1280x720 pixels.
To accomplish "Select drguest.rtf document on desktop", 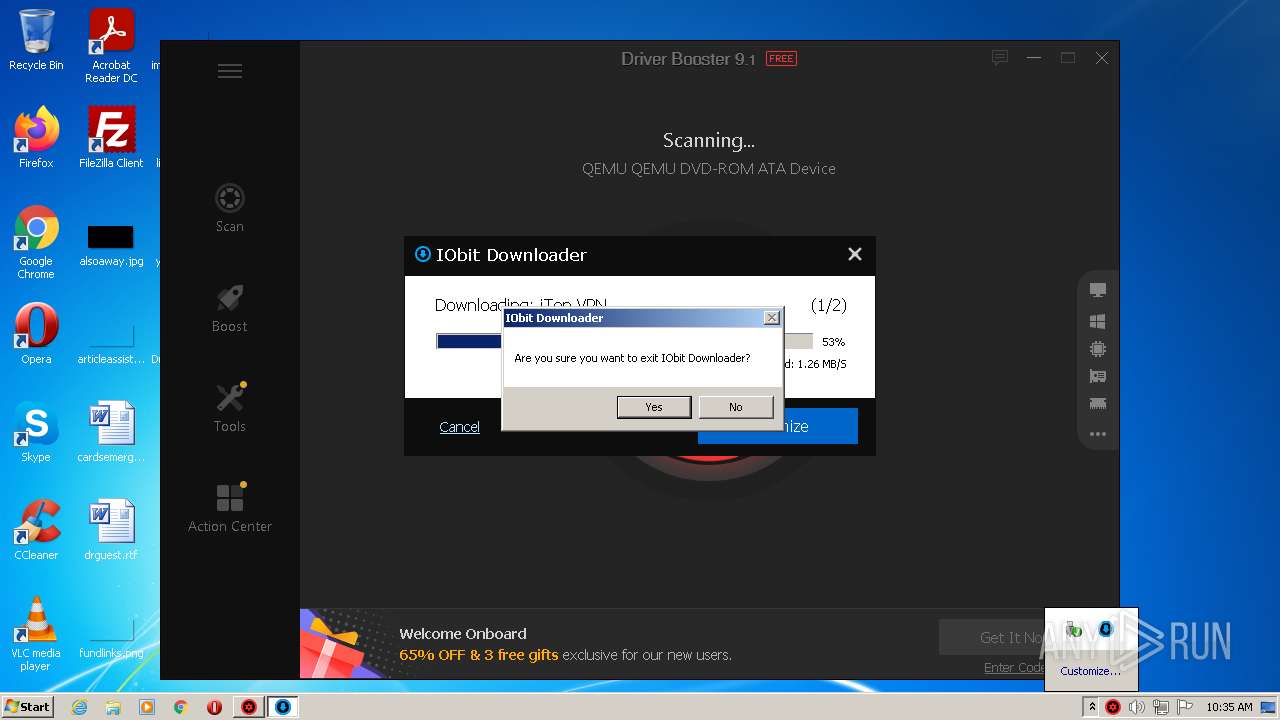I will pos(111,530).
